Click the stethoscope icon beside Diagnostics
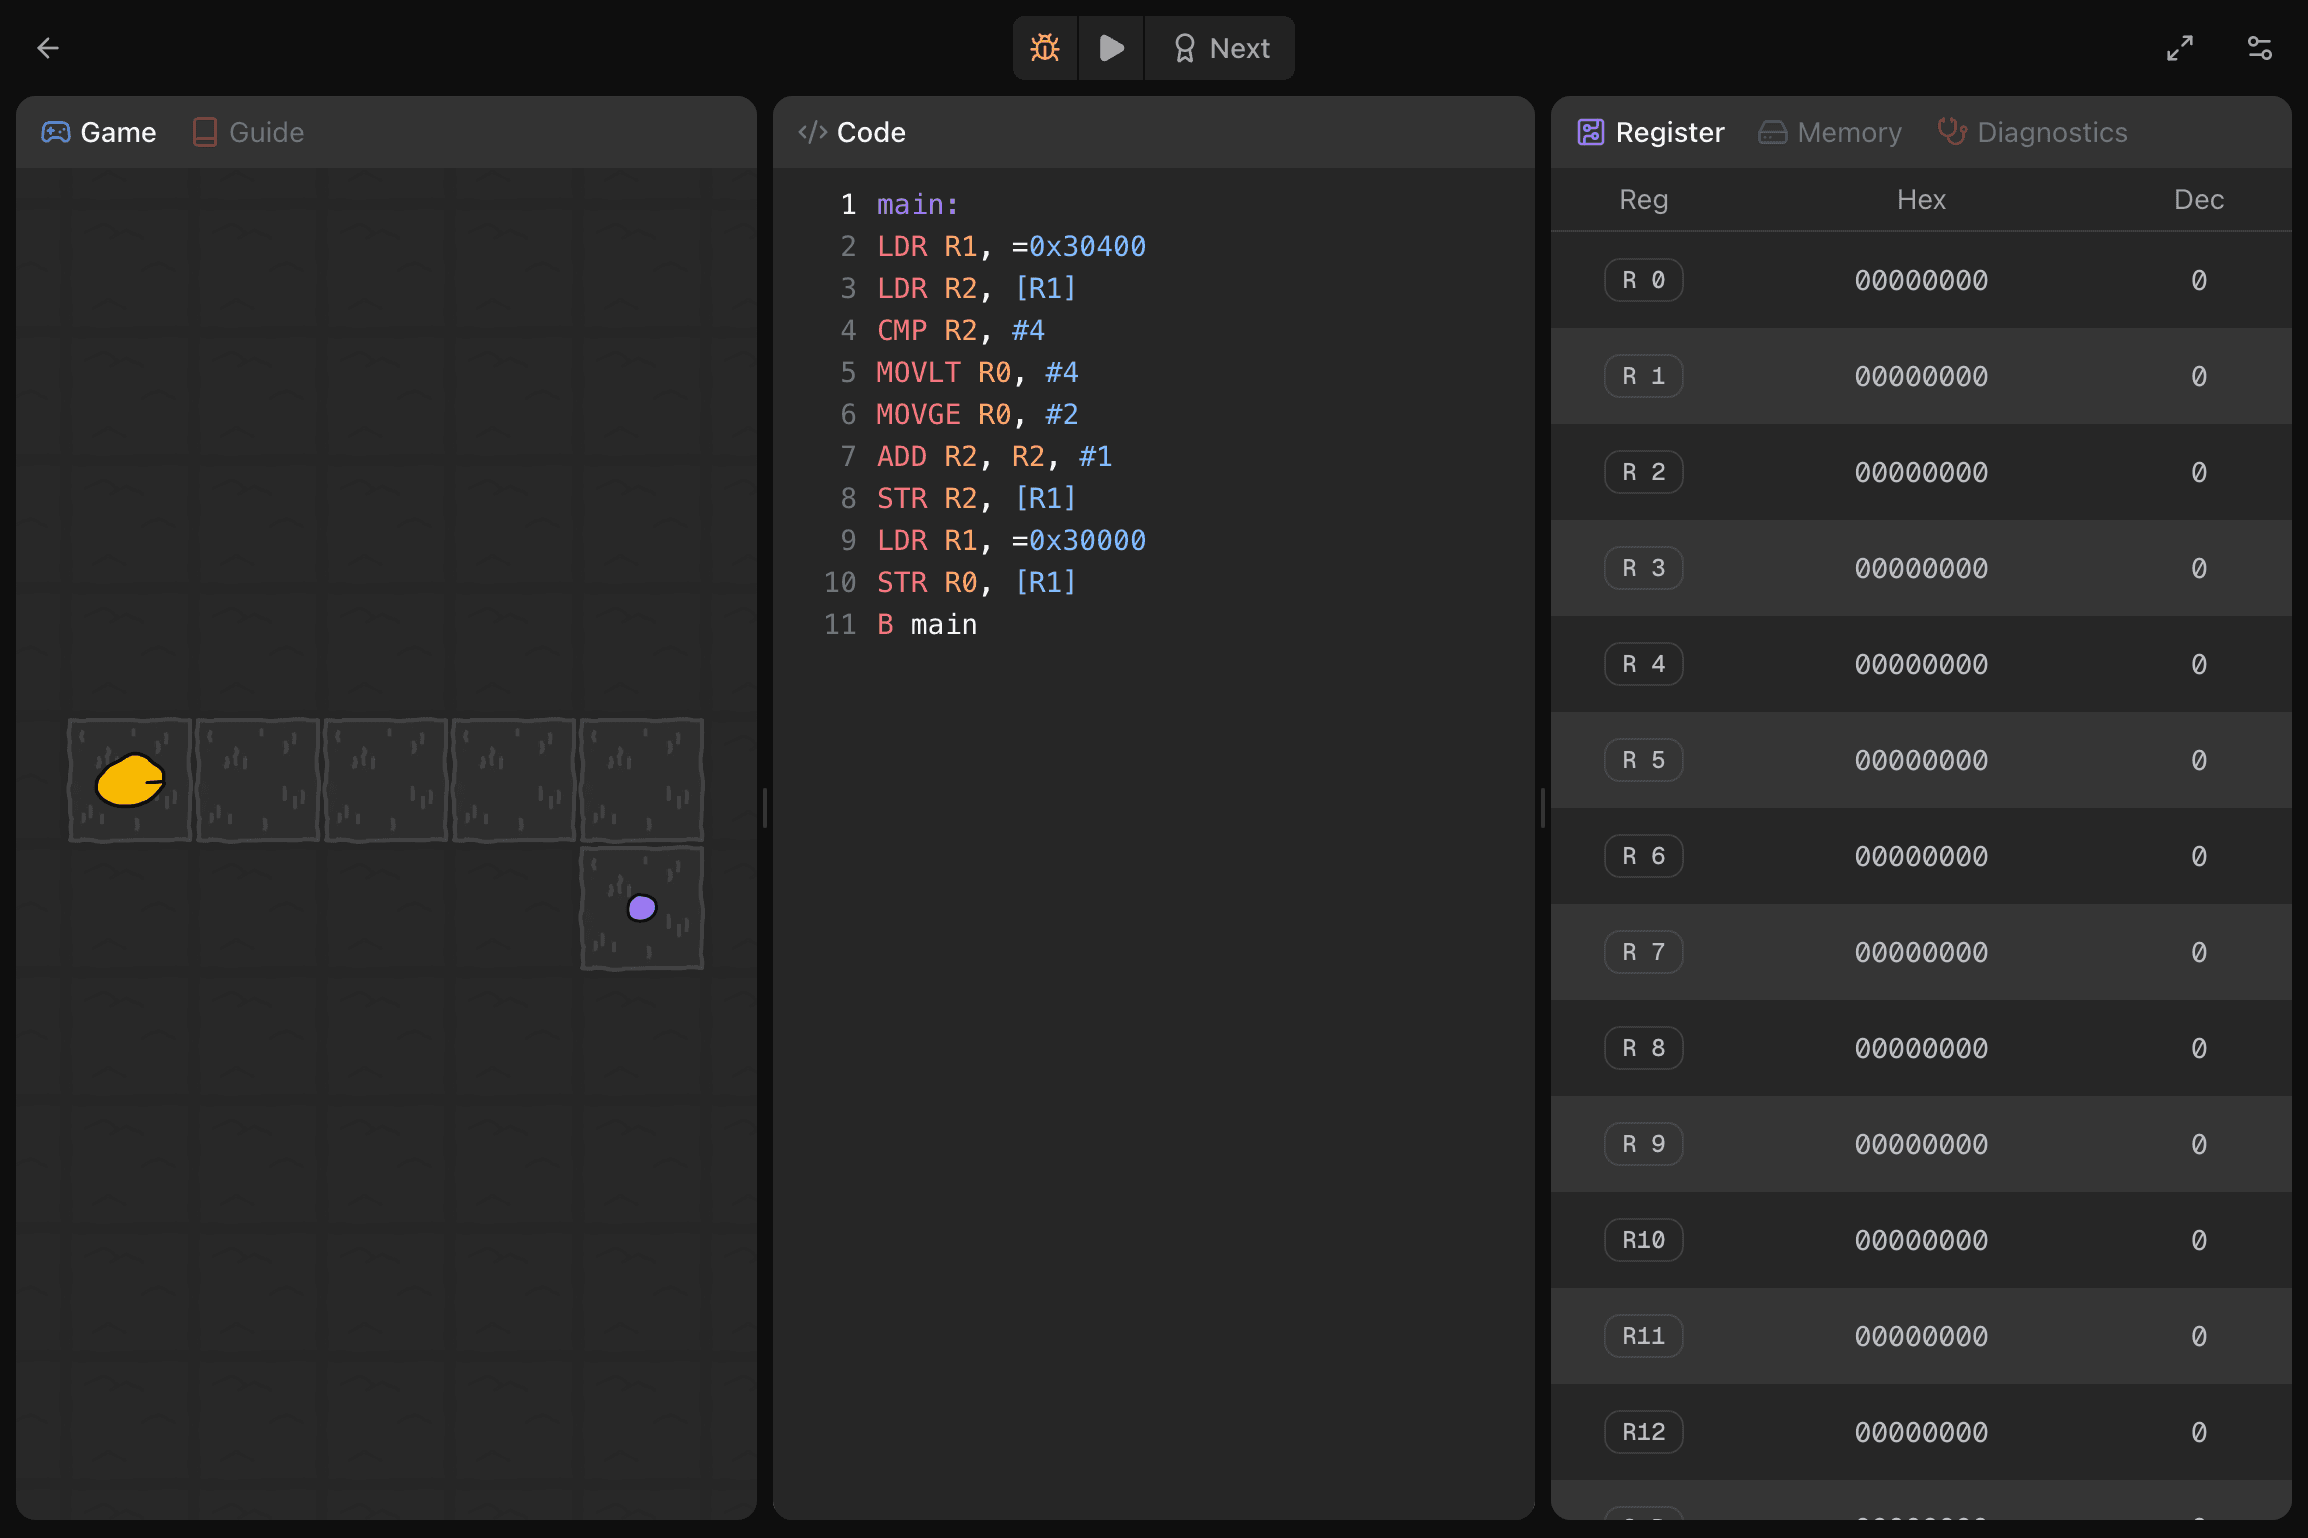Screen dimensions: 2308x1538 pyautogui.click(x=1952, y=131)
